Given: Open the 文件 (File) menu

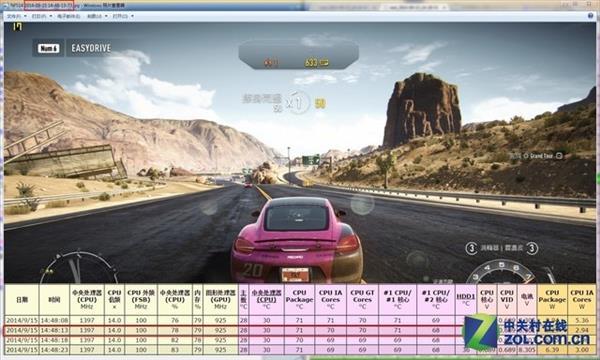Looking at the screenshot, I should [14, 16].
